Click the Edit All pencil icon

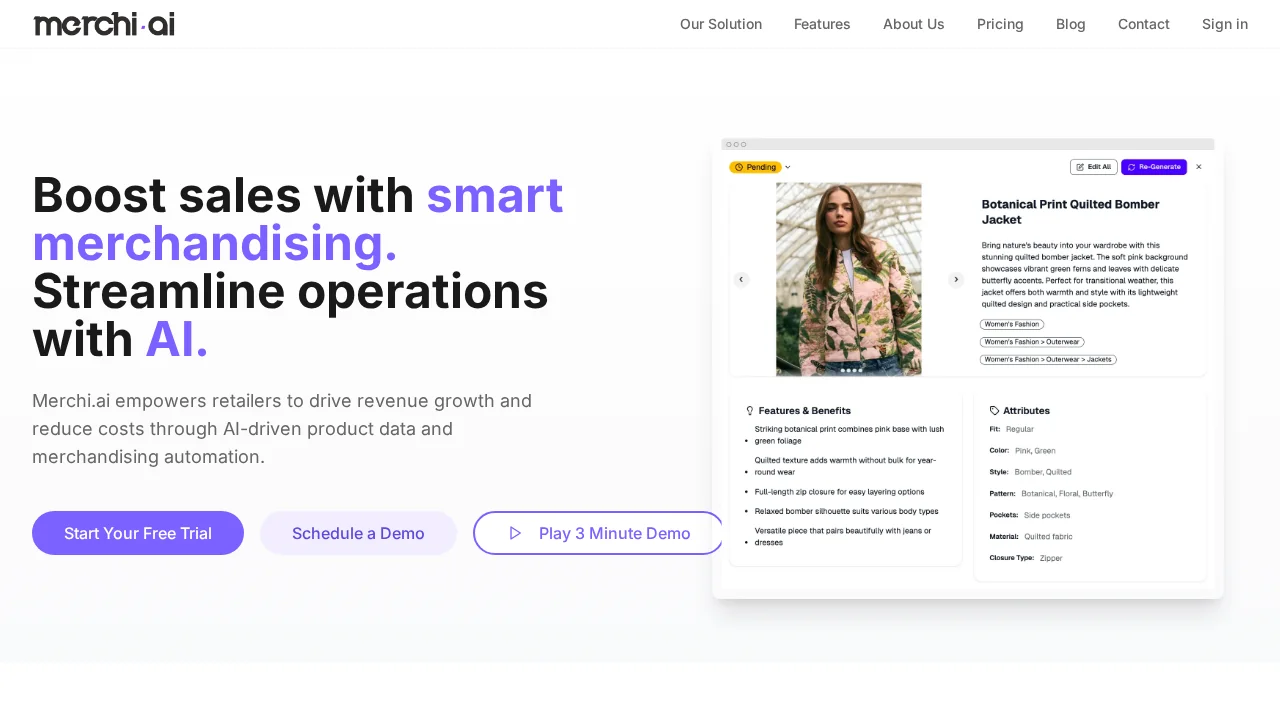1081,167
